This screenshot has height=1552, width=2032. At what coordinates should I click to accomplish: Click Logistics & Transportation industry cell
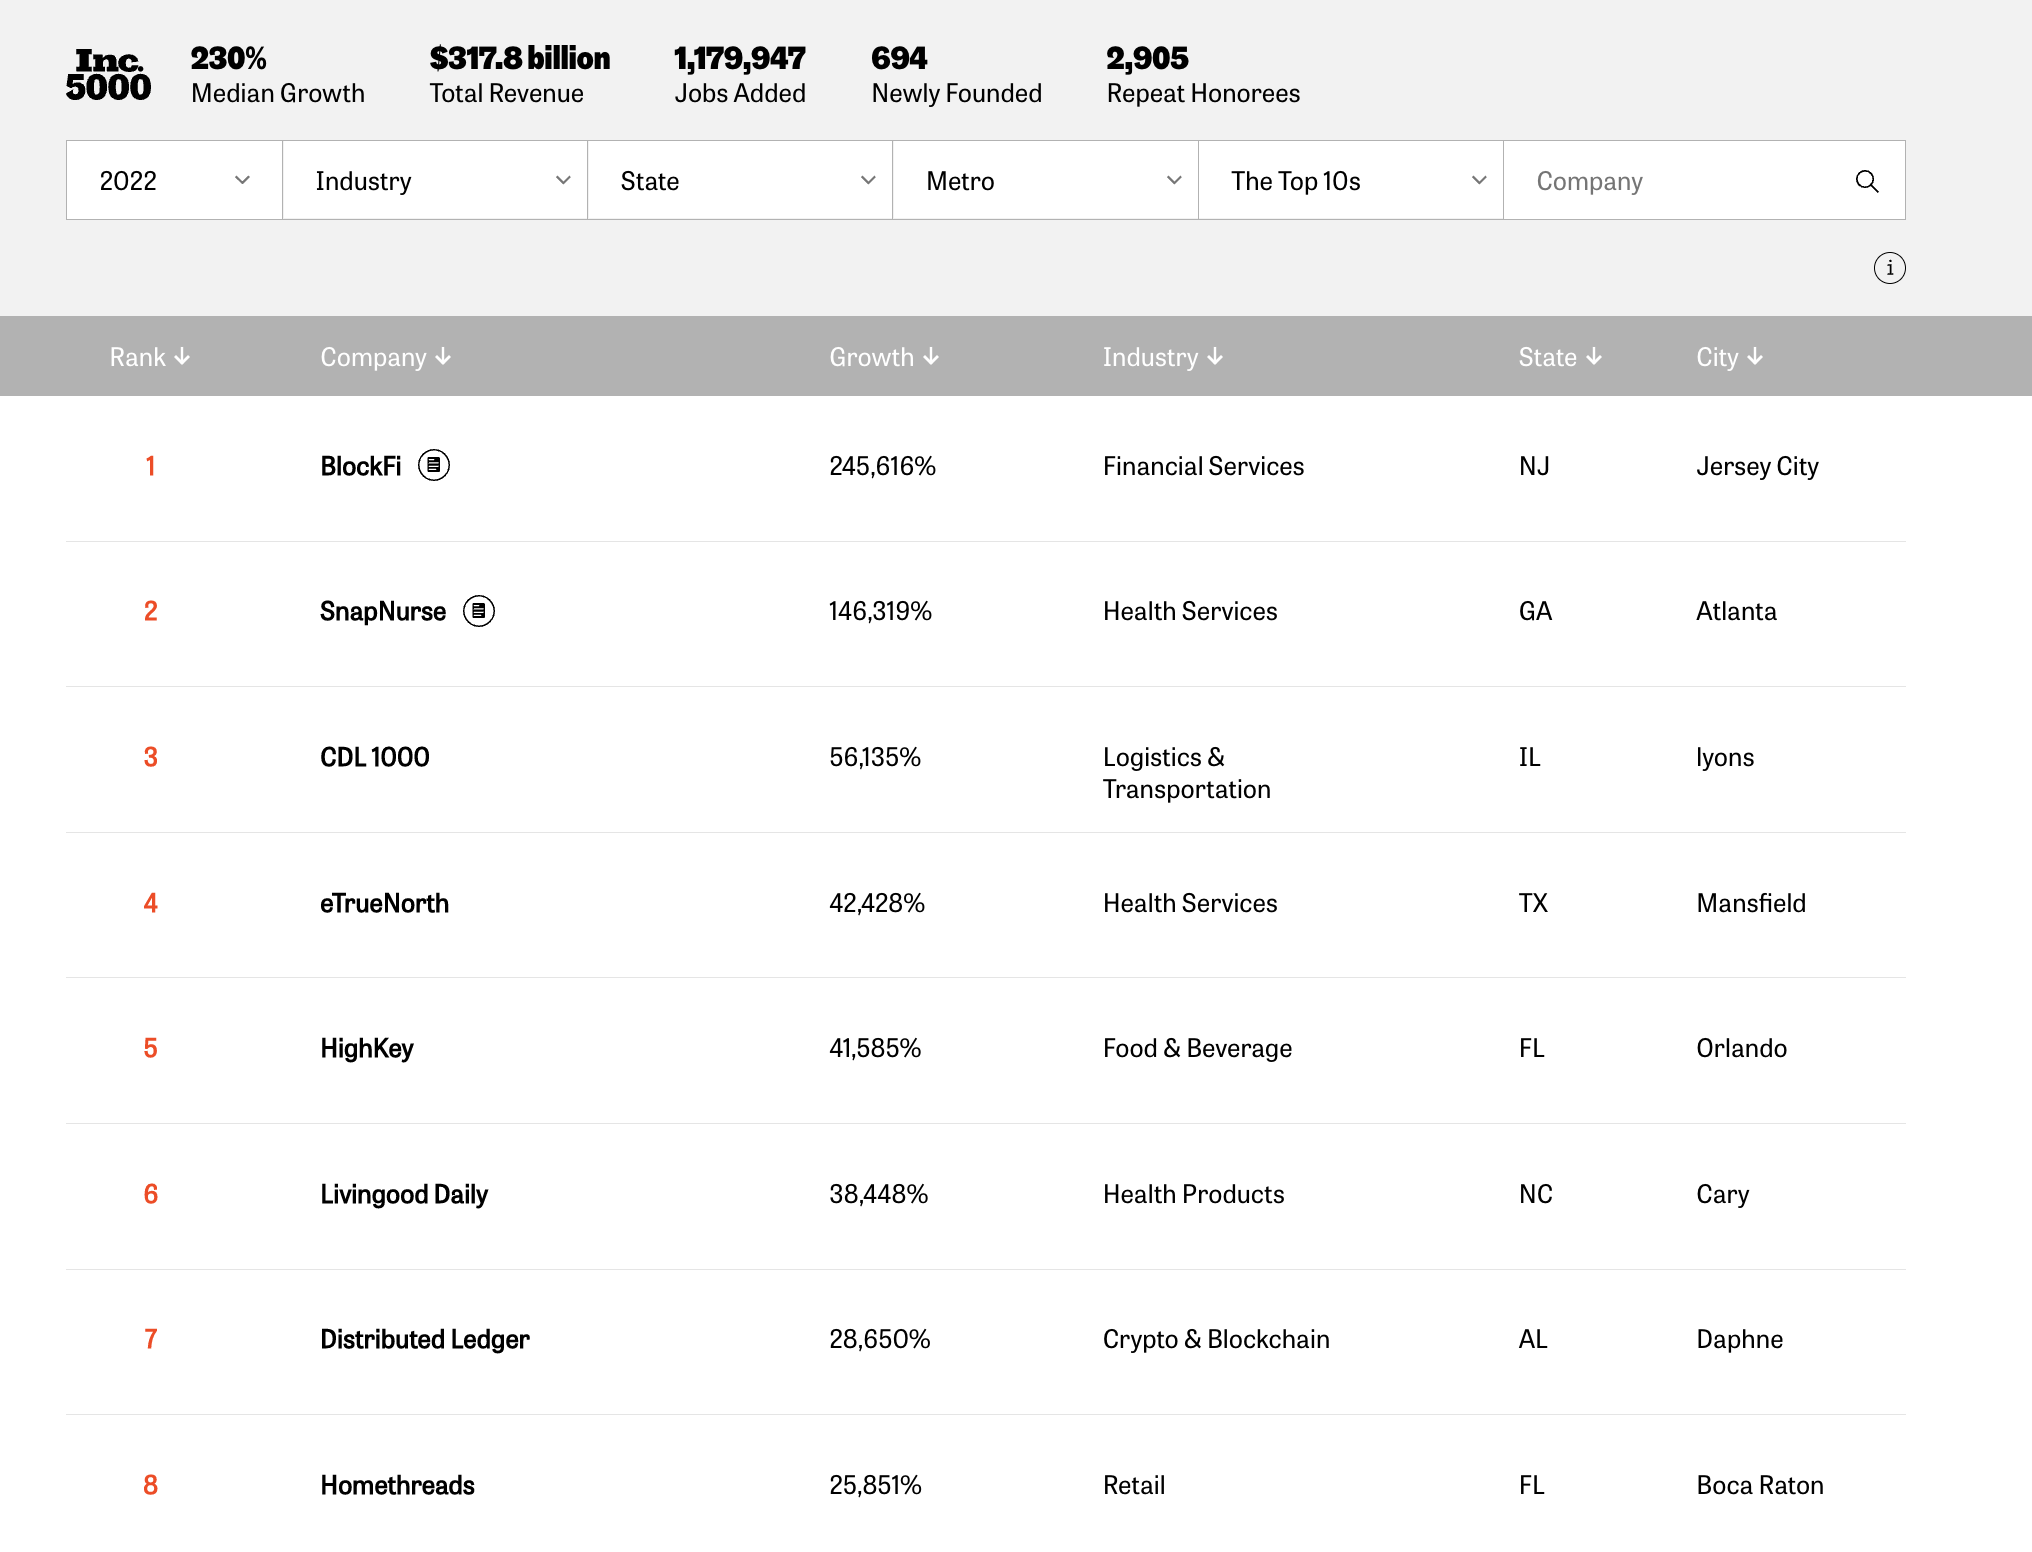[x=1187, y=773]
